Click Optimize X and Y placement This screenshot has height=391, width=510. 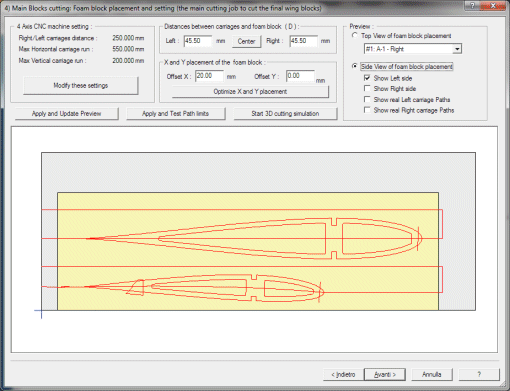click(x=250, y=92)
